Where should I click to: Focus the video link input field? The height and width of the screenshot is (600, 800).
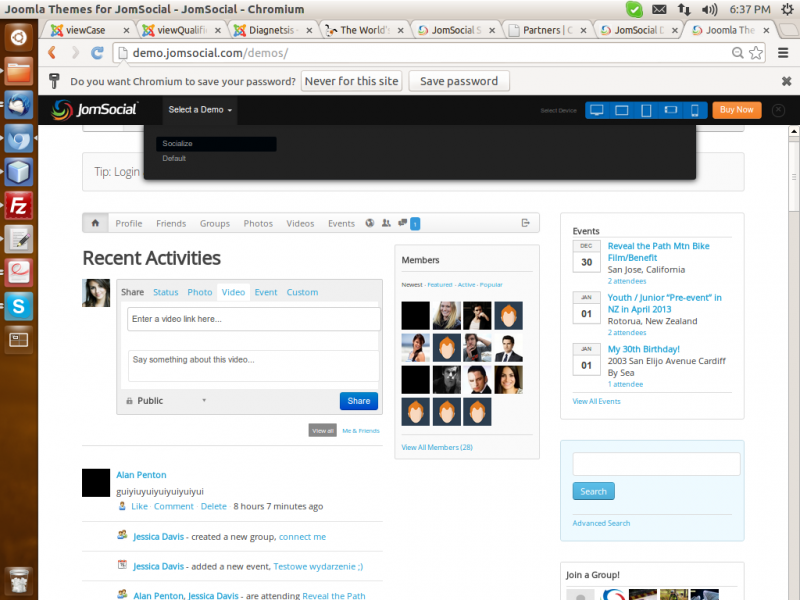(x=254, y=319)
